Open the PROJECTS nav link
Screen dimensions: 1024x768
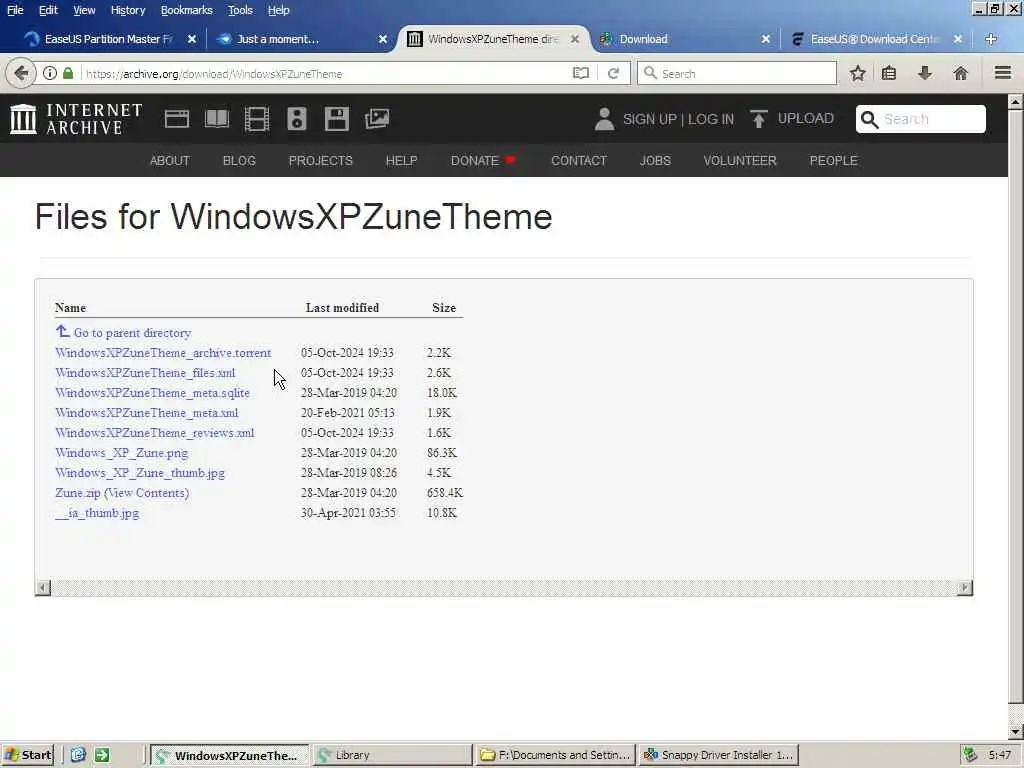click(x=321, y=161)
